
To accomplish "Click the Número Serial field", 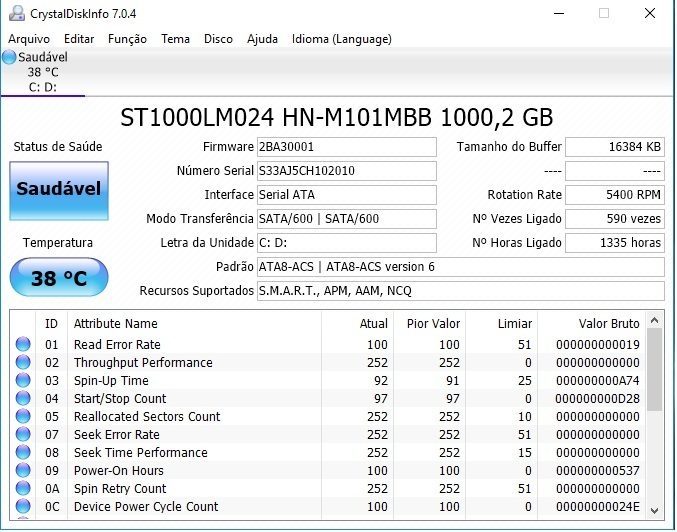I will coord(347,171).
